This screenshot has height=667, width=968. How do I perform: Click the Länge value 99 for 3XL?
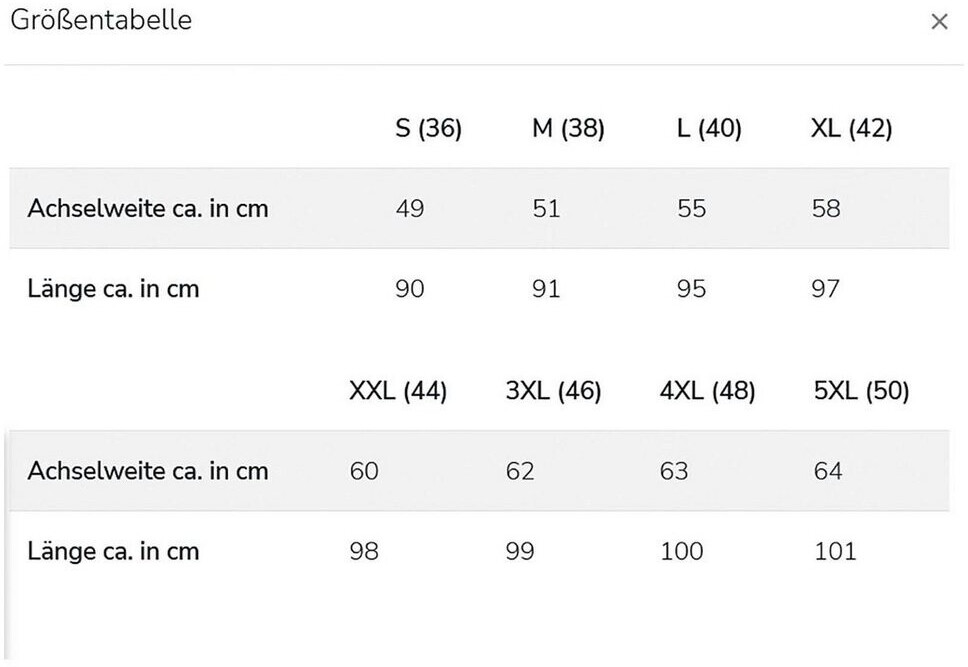click(x=520, y=551)
